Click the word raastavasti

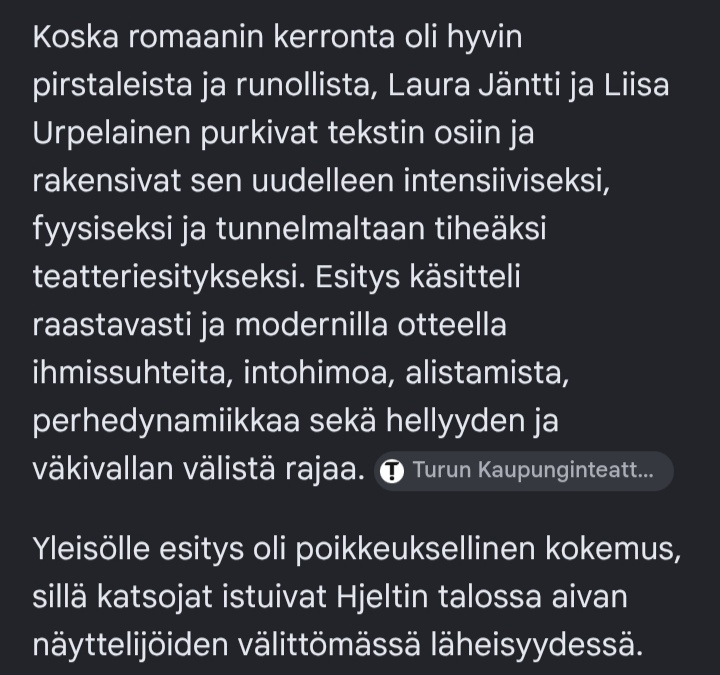[112, 325]
